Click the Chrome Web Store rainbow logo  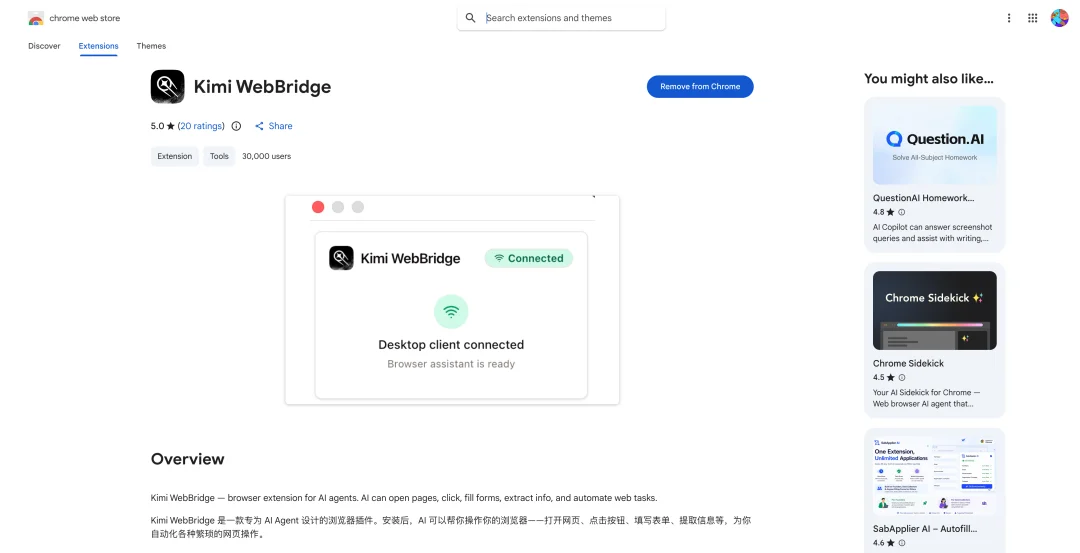point(36,19)
